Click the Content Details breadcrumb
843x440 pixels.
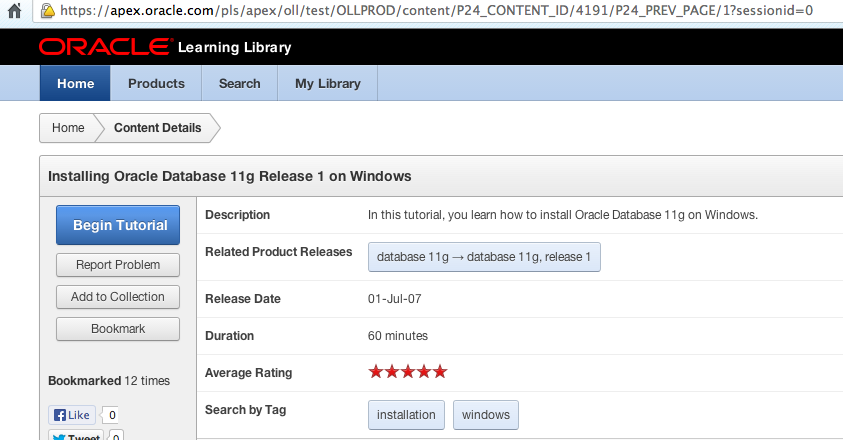158,128
